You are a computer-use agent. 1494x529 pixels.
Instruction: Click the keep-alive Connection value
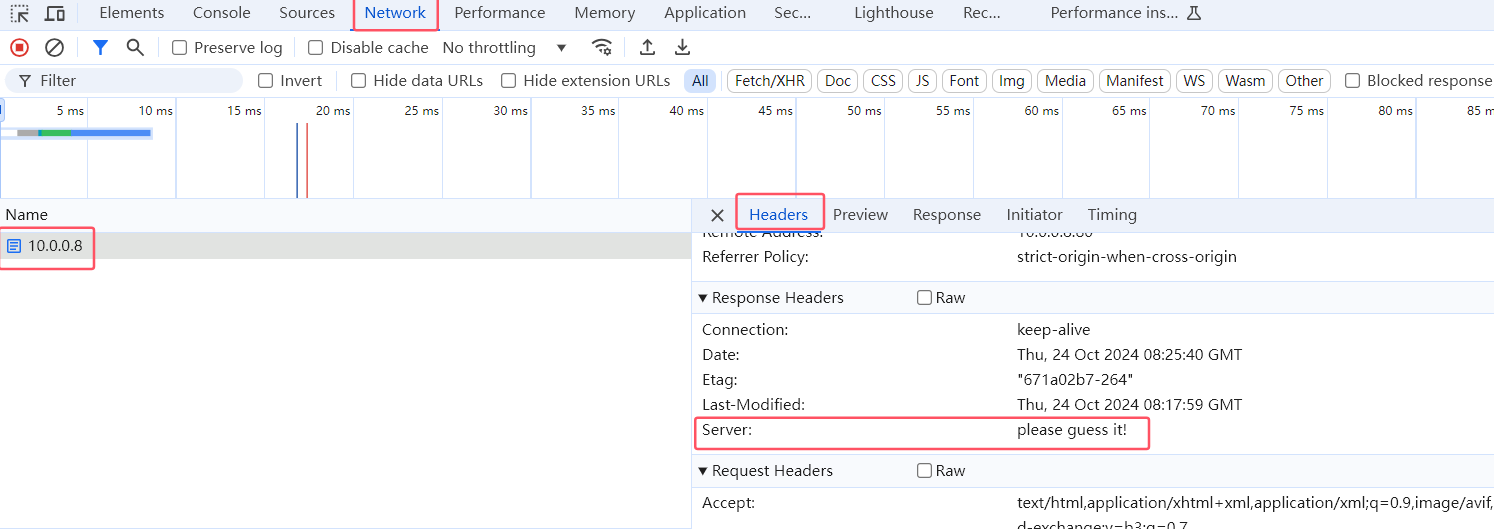[1054, 330]
